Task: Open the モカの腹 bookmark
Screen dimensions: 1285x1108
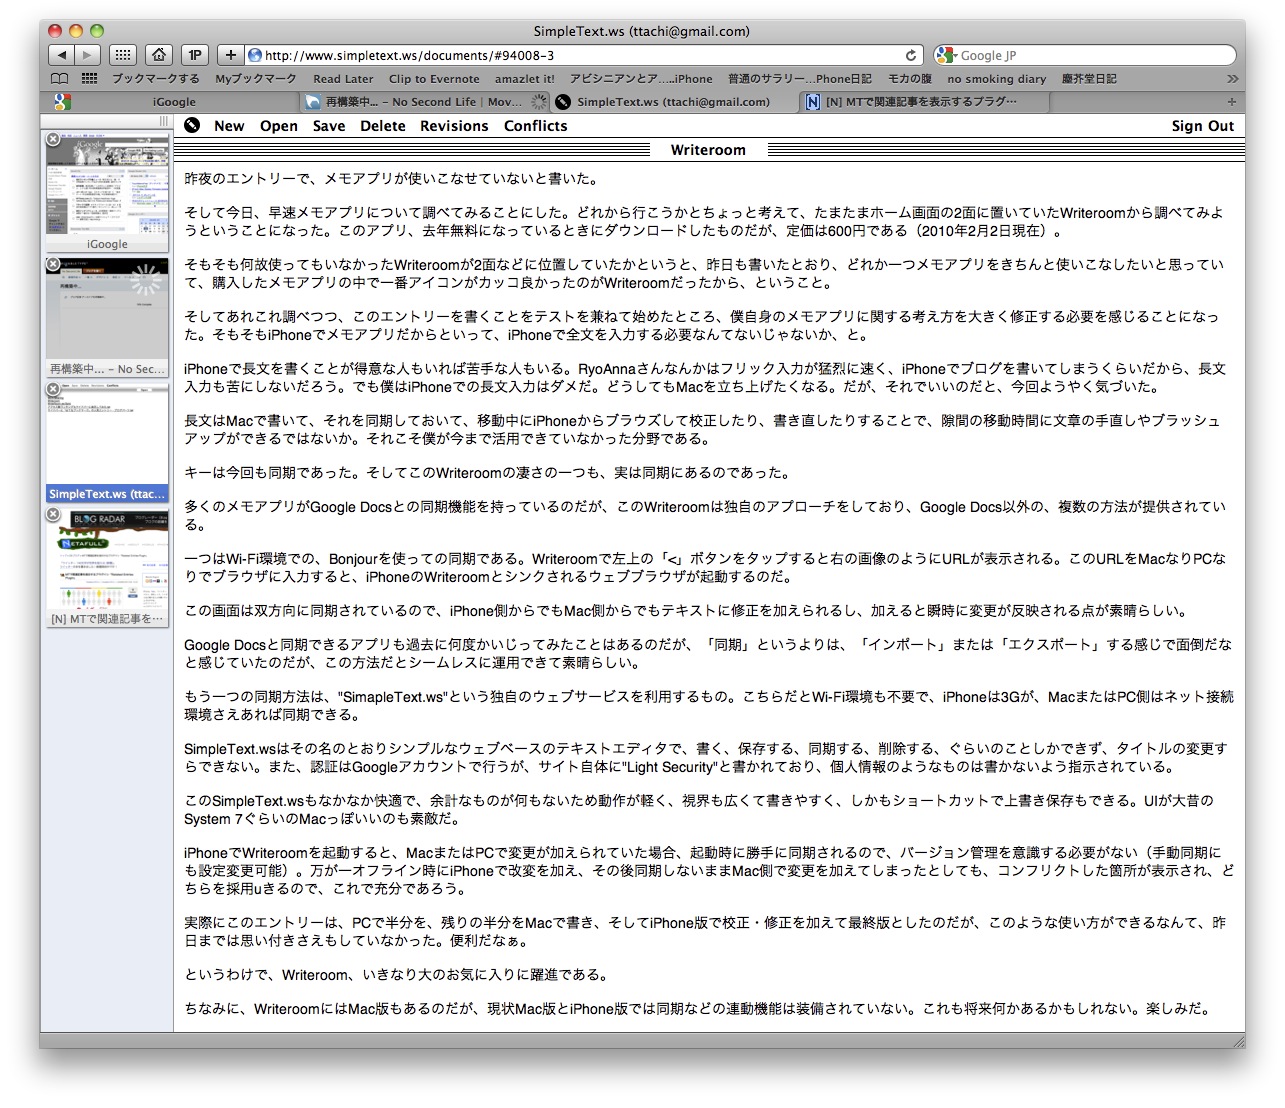Action: click(x=910, y=79)
